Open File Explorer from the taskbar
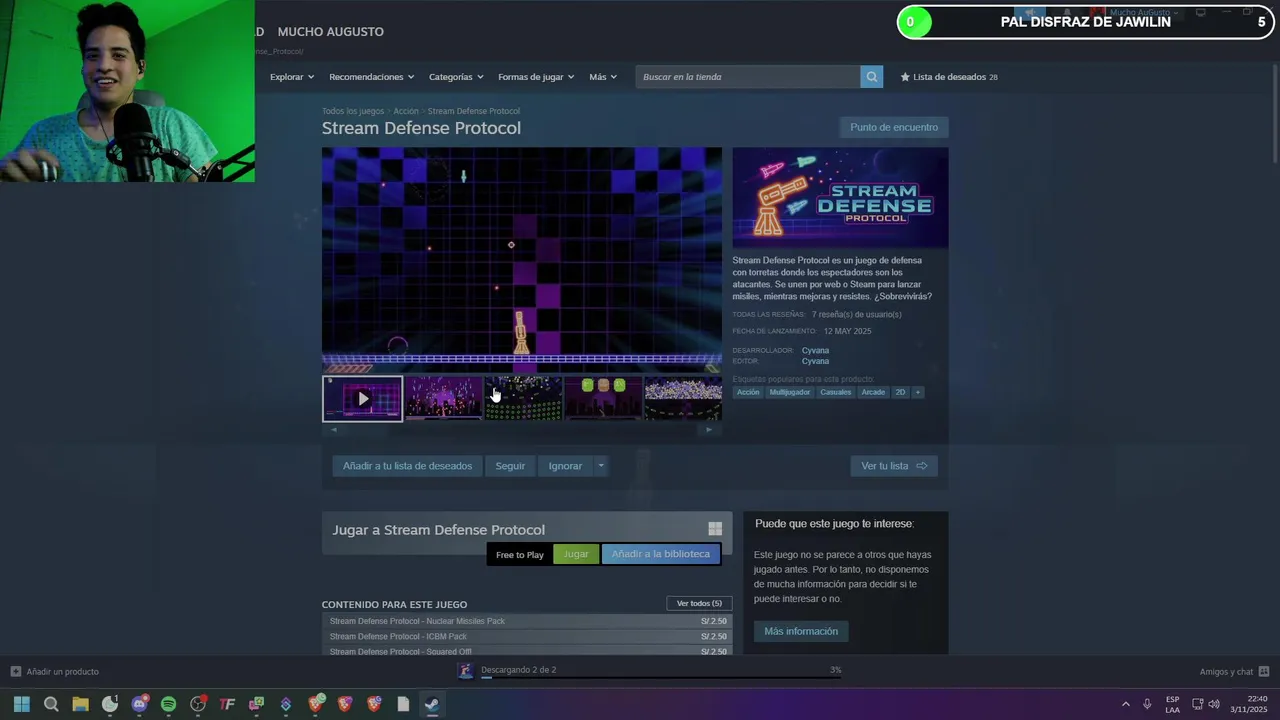1280x720 pixels. 80,704
